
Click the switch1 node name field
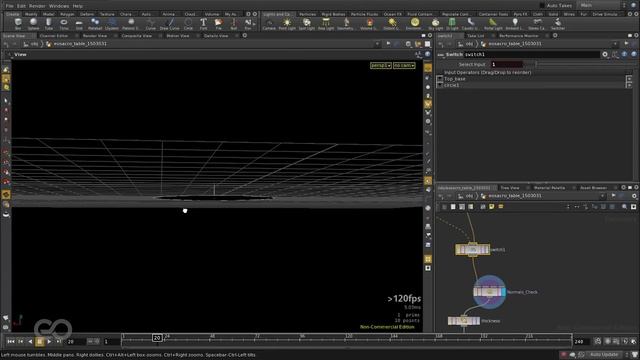531,54
